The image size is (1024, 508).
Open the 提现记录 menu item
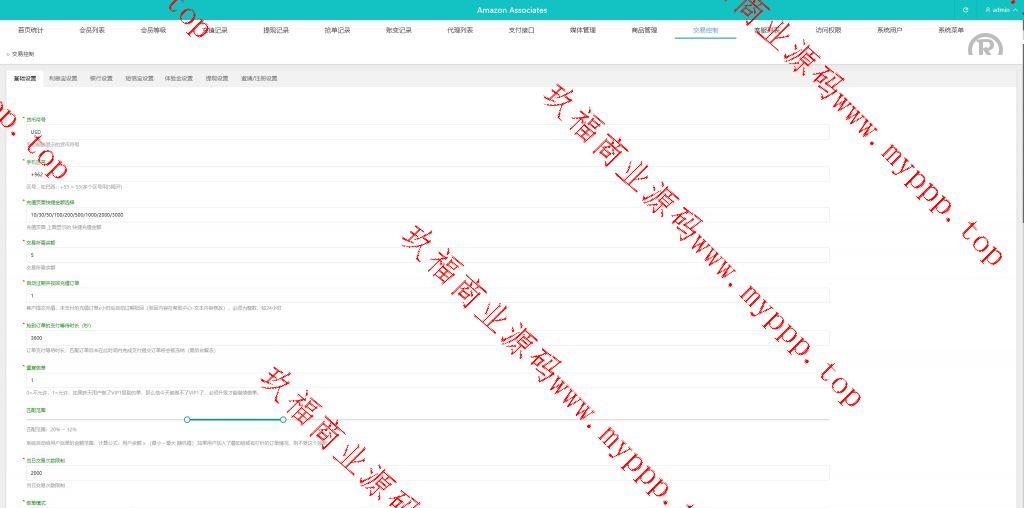click(276, 31)
